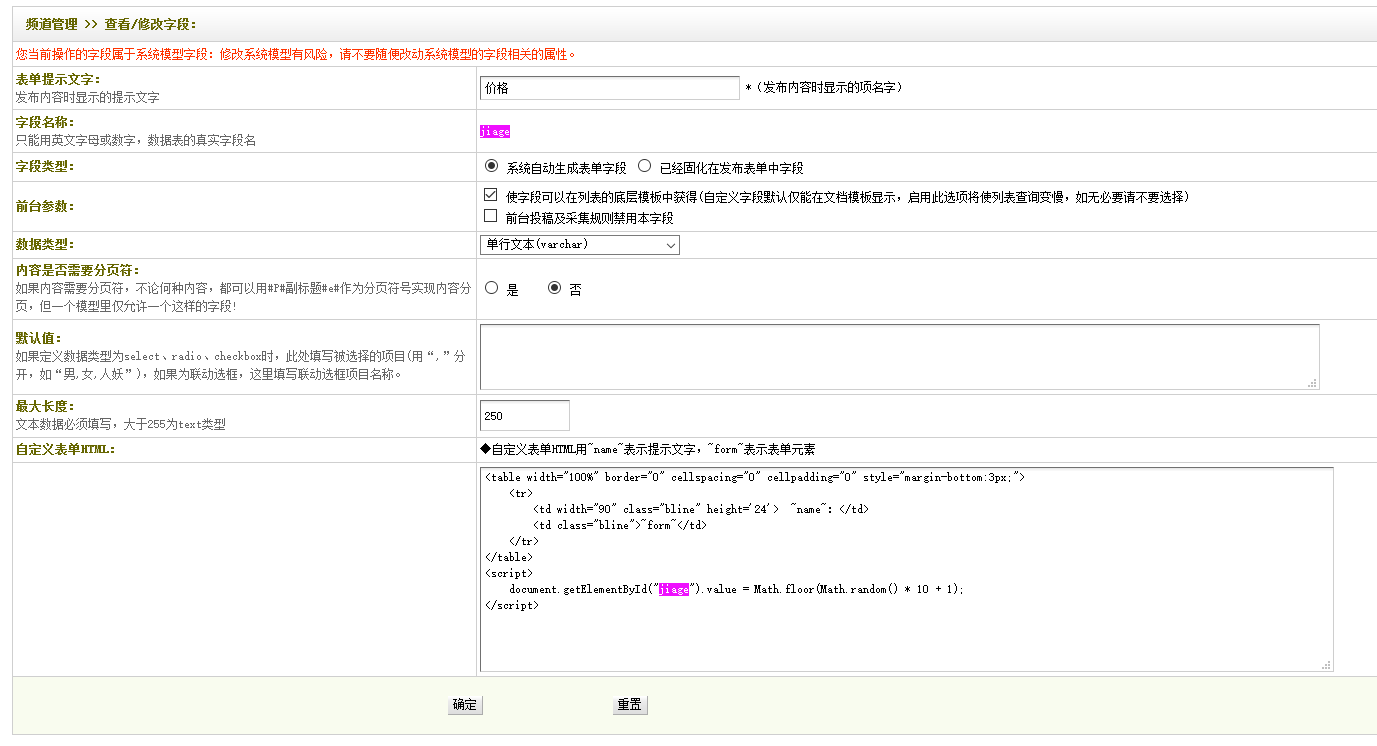Screen dimensions: 1377x746
Task: Click the highlighted jiage field name value
Action: 495,131
